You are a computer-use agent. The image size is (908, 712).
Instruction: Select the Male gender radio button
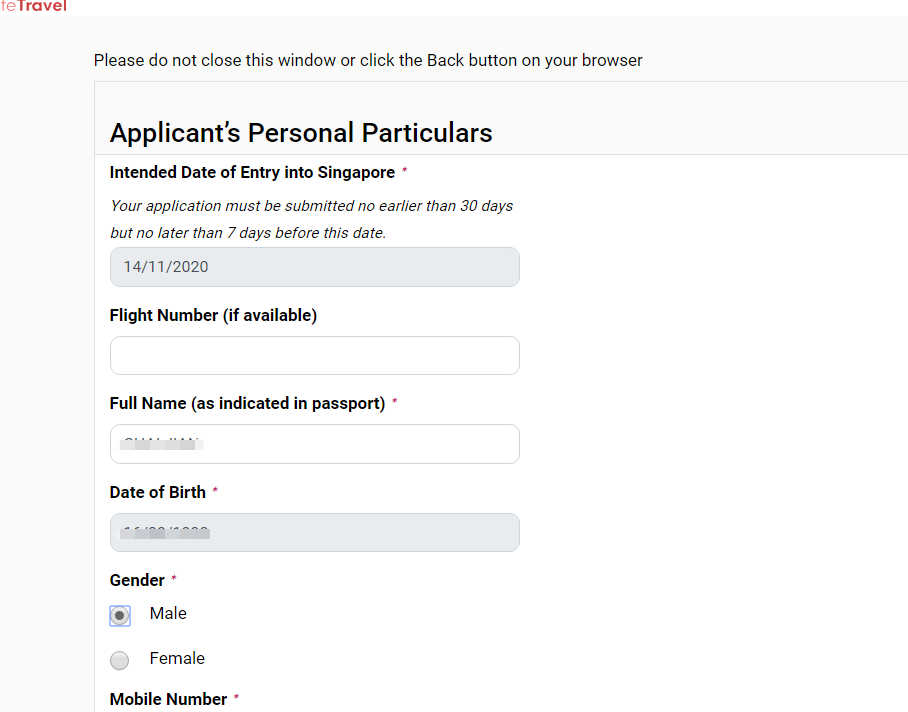(120, 616)
